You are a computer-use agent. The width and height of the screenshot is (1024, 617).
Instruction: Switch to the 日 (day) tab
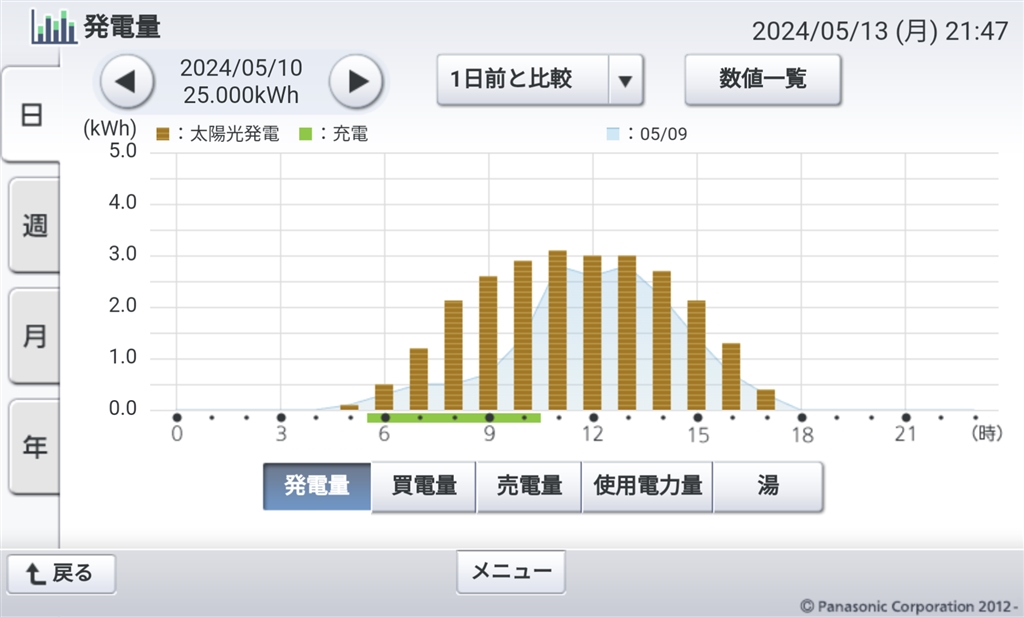[x=31, y=114]
